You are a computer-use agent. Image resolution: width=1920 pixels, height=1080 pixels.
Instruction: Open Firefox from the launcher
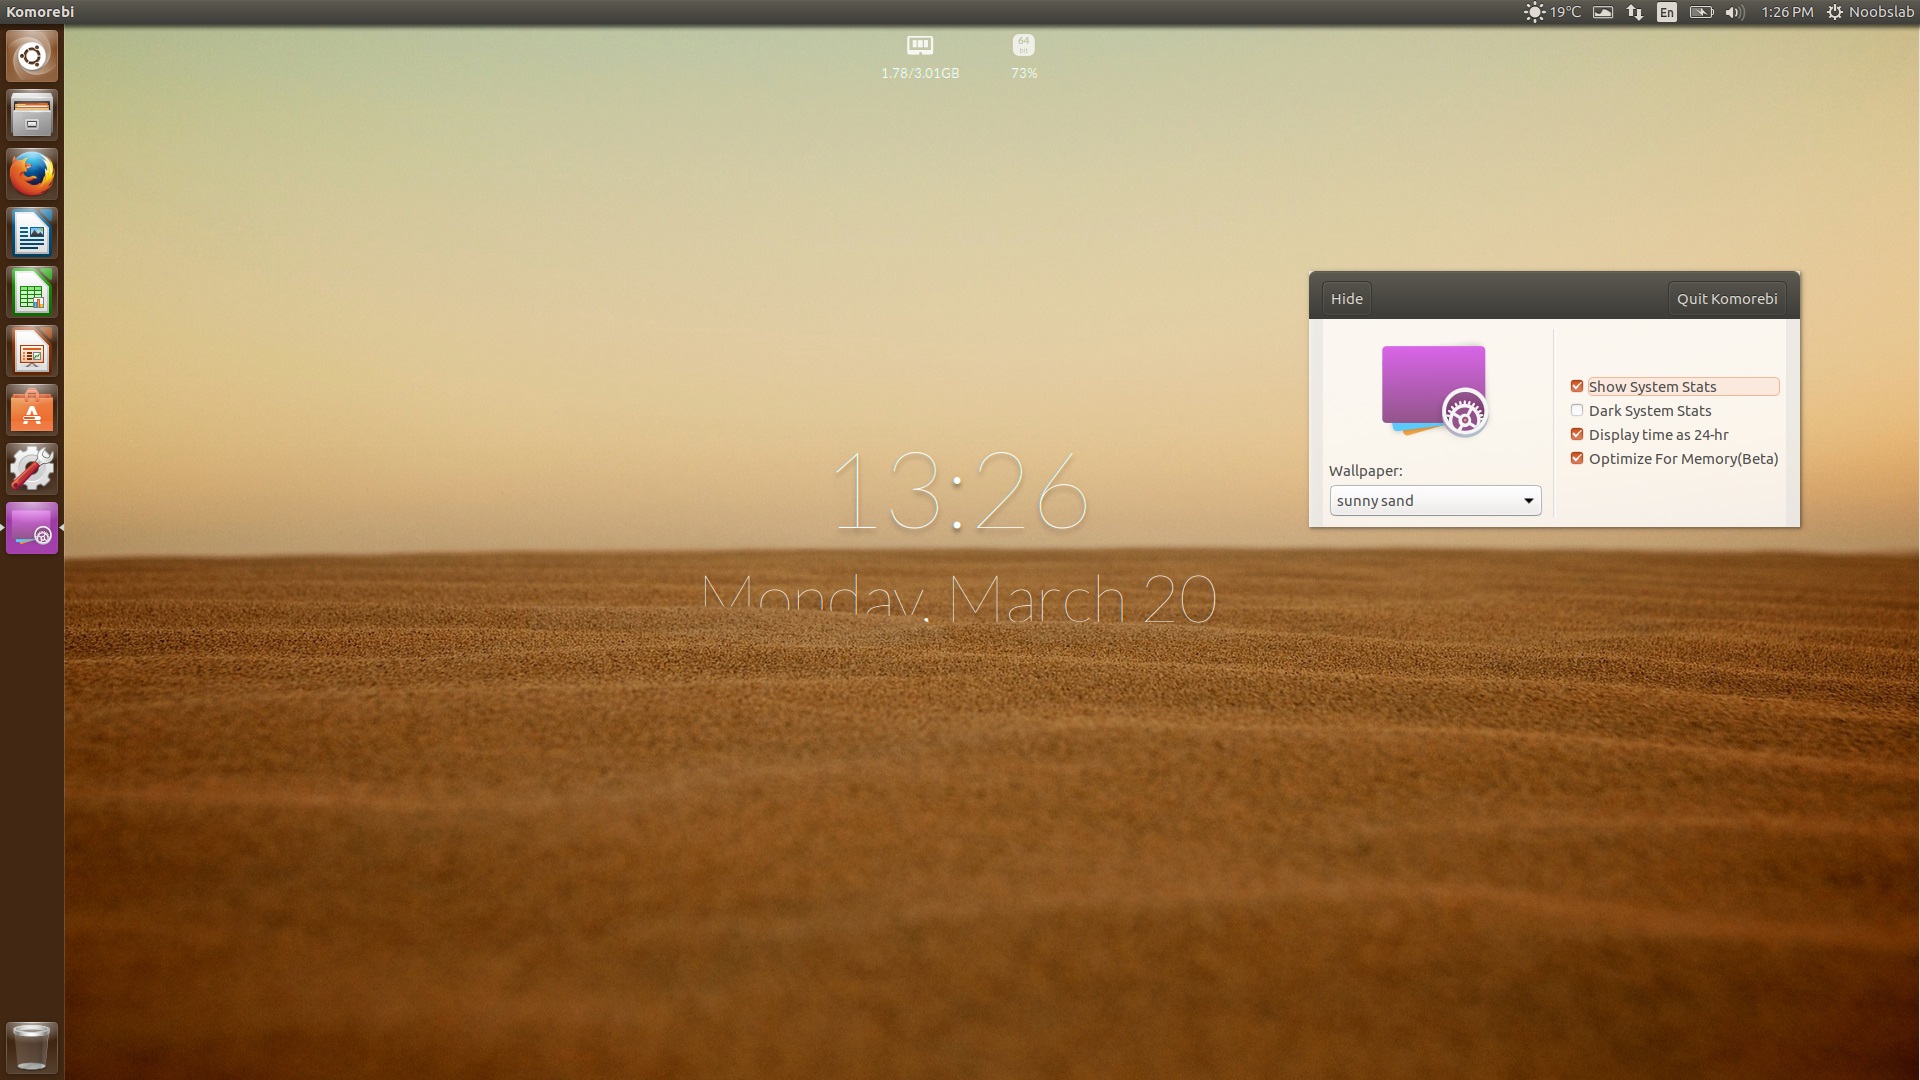pyautogui.click(x=32, y=174)
